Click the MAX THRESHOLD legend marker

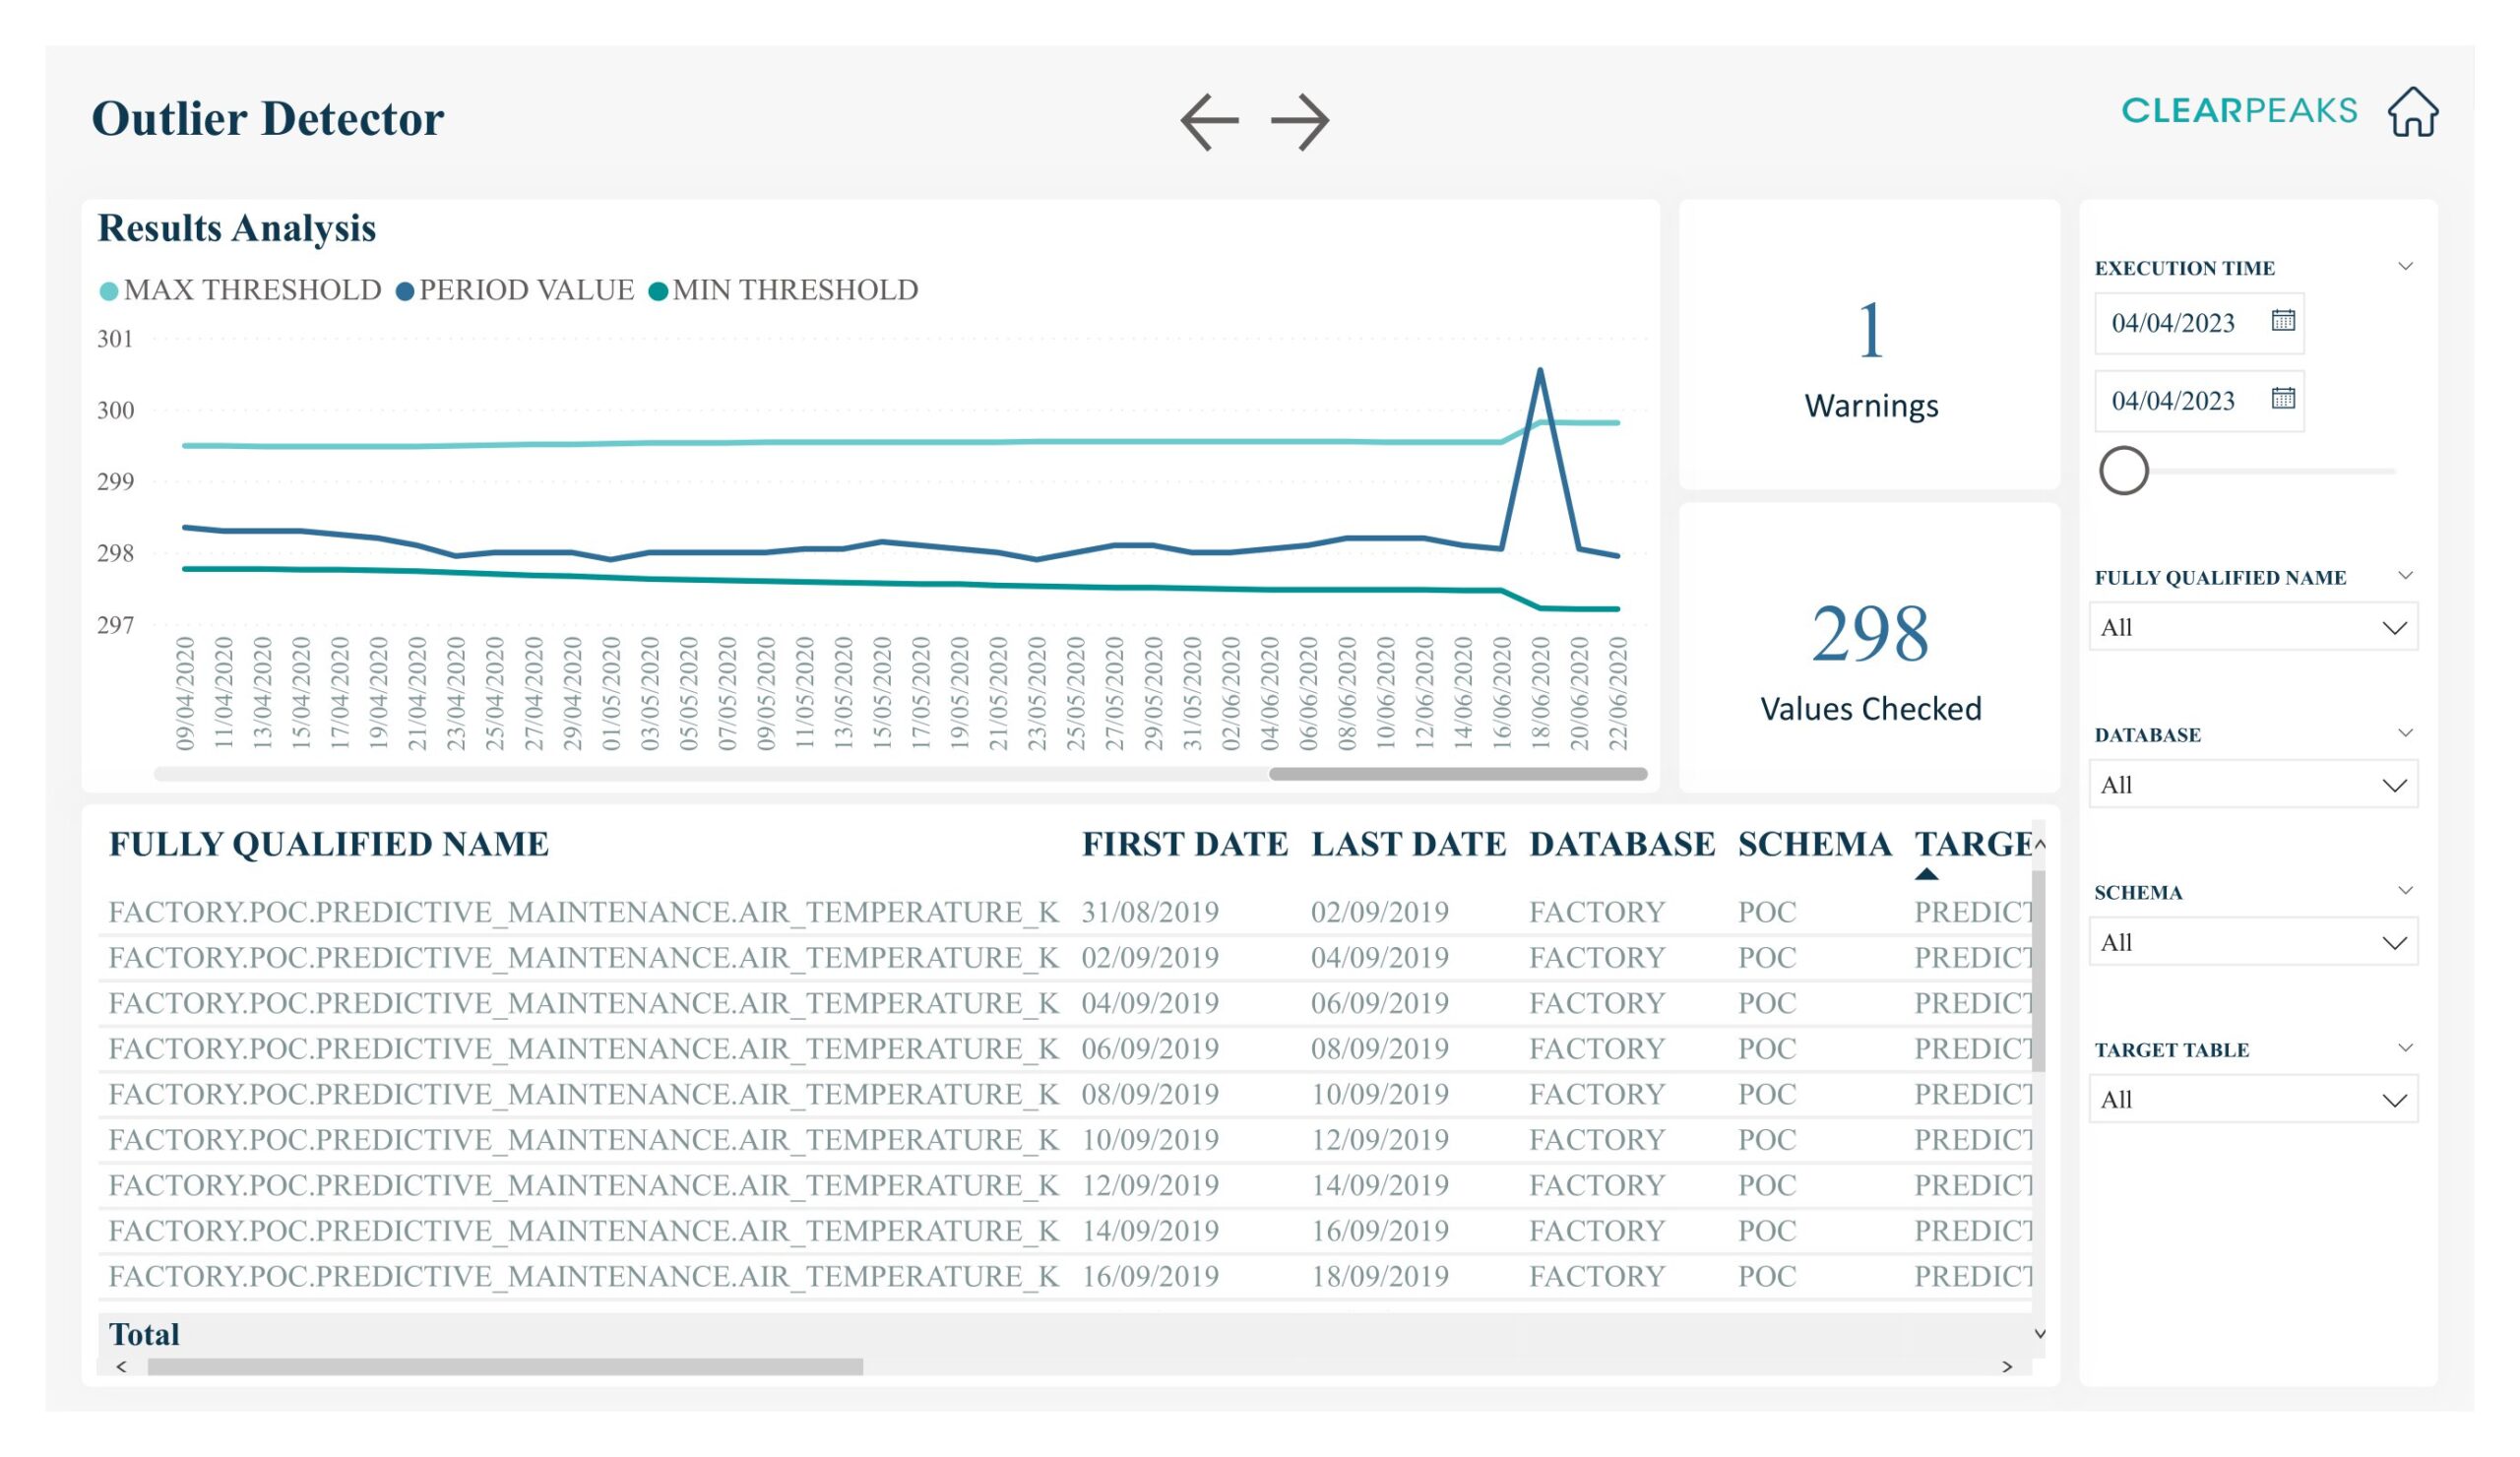click(109, 291)
